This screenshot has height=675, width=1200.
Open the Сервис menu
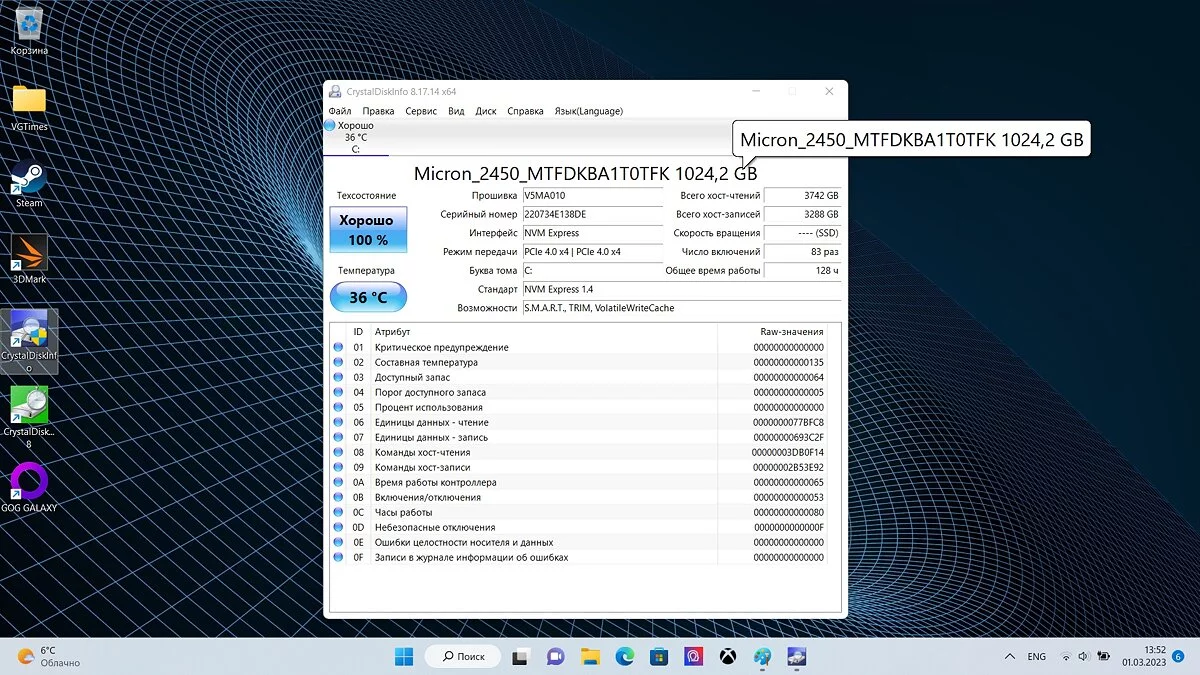pyautogui.click(x=421, y=111)
